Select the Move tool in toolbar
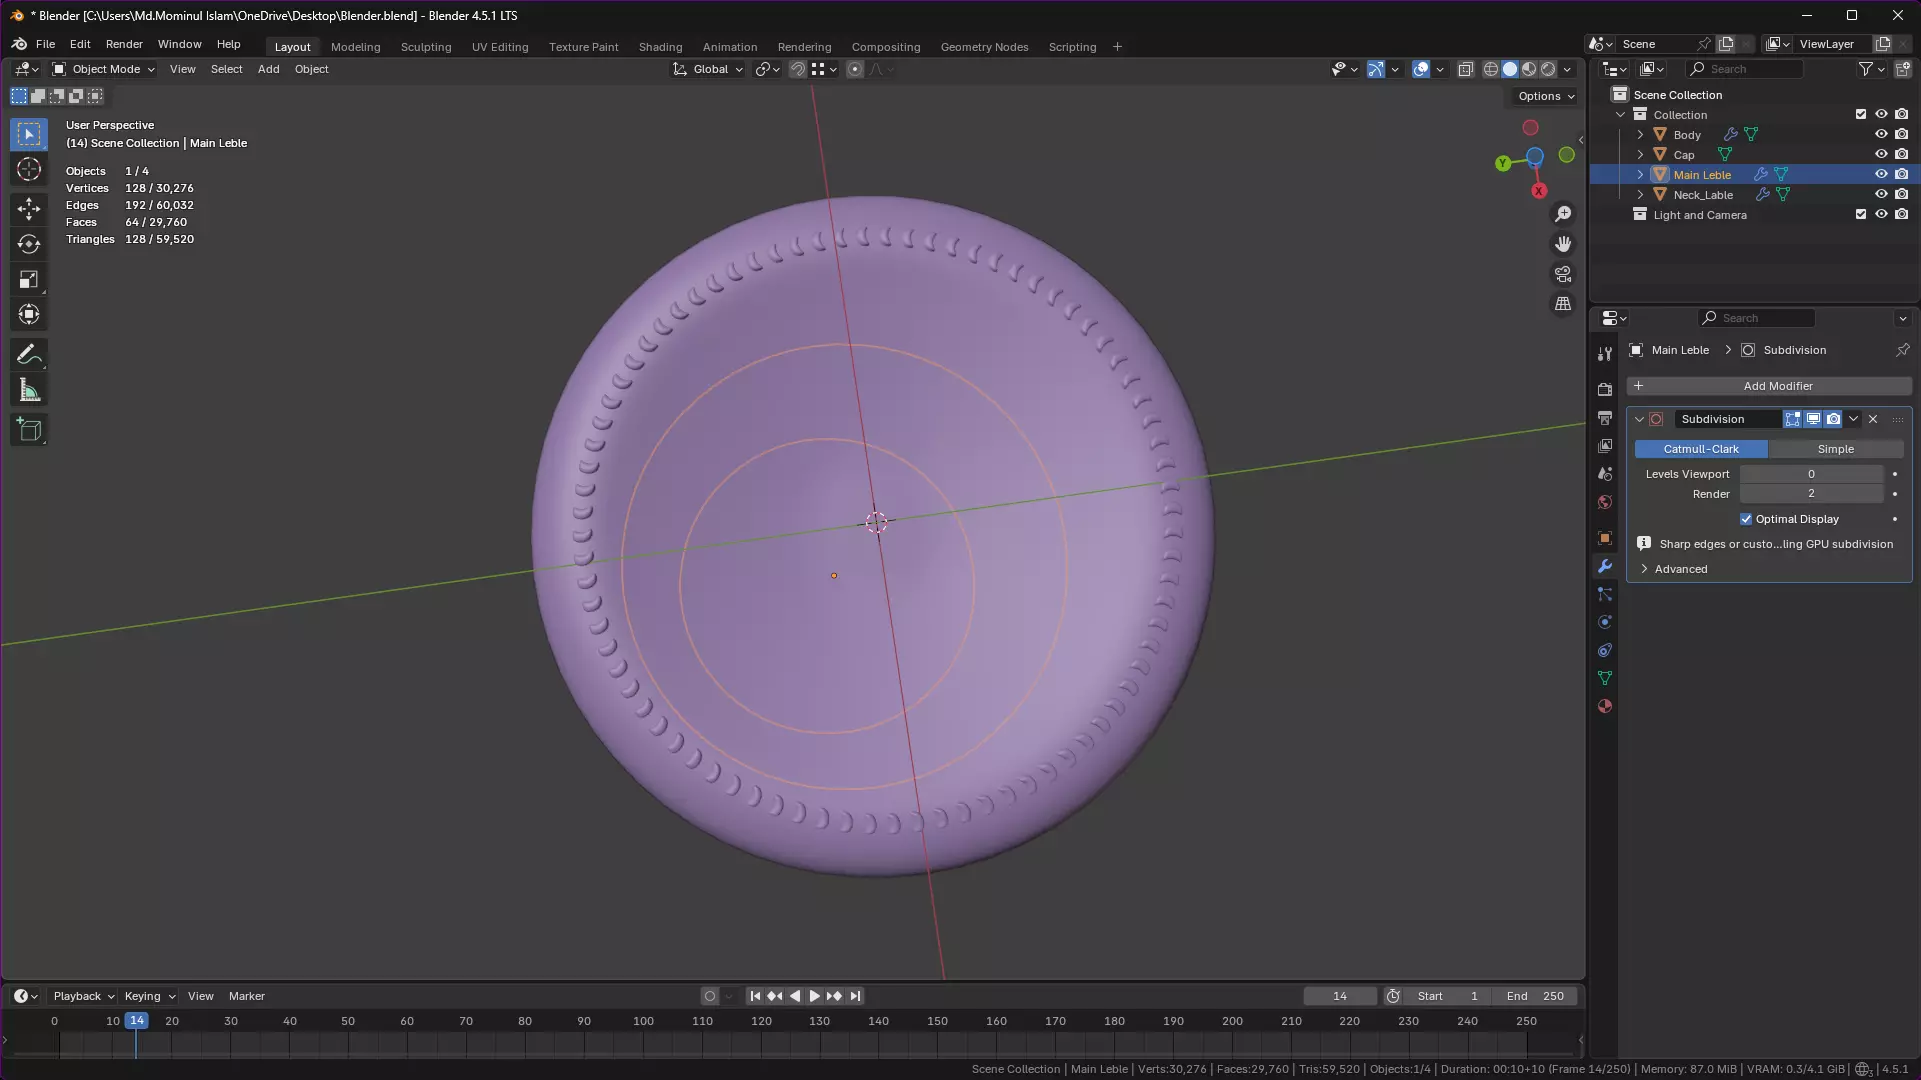This screenshot has height=1080, width=1921. point(29,208)
